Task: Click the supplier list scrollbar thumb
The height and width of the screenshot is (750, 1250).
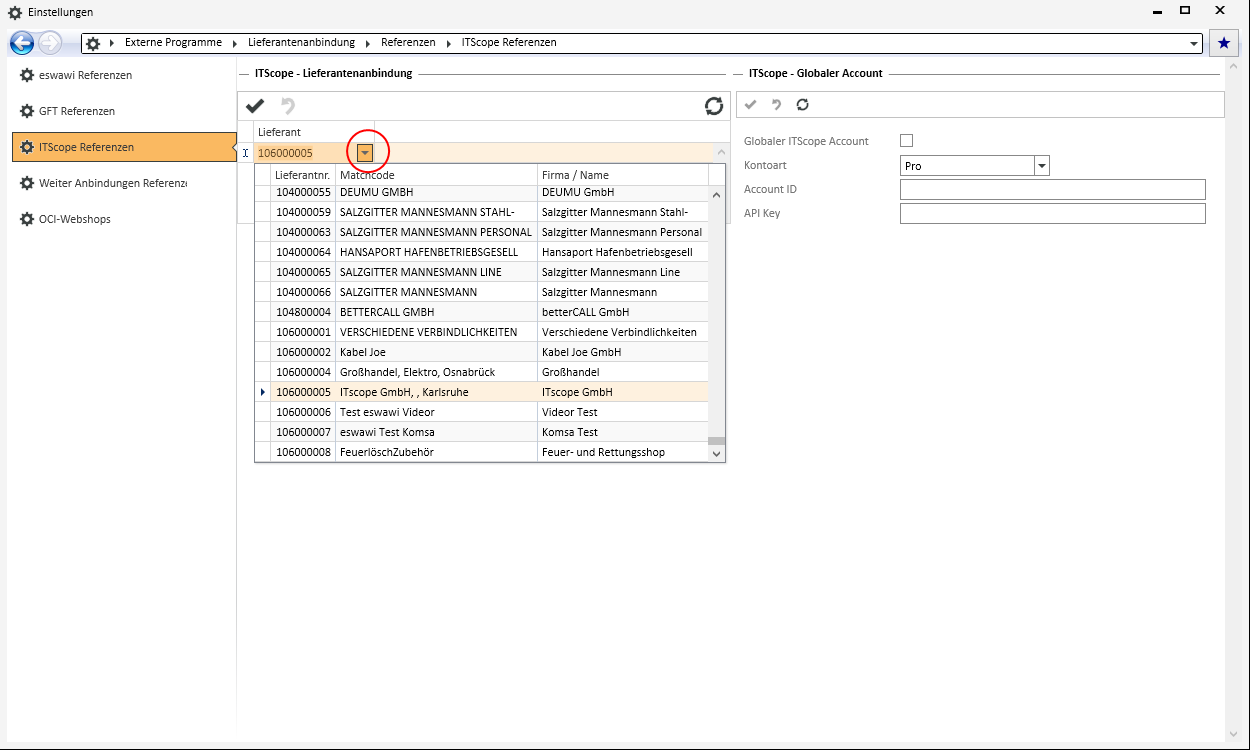Action: 716,440
